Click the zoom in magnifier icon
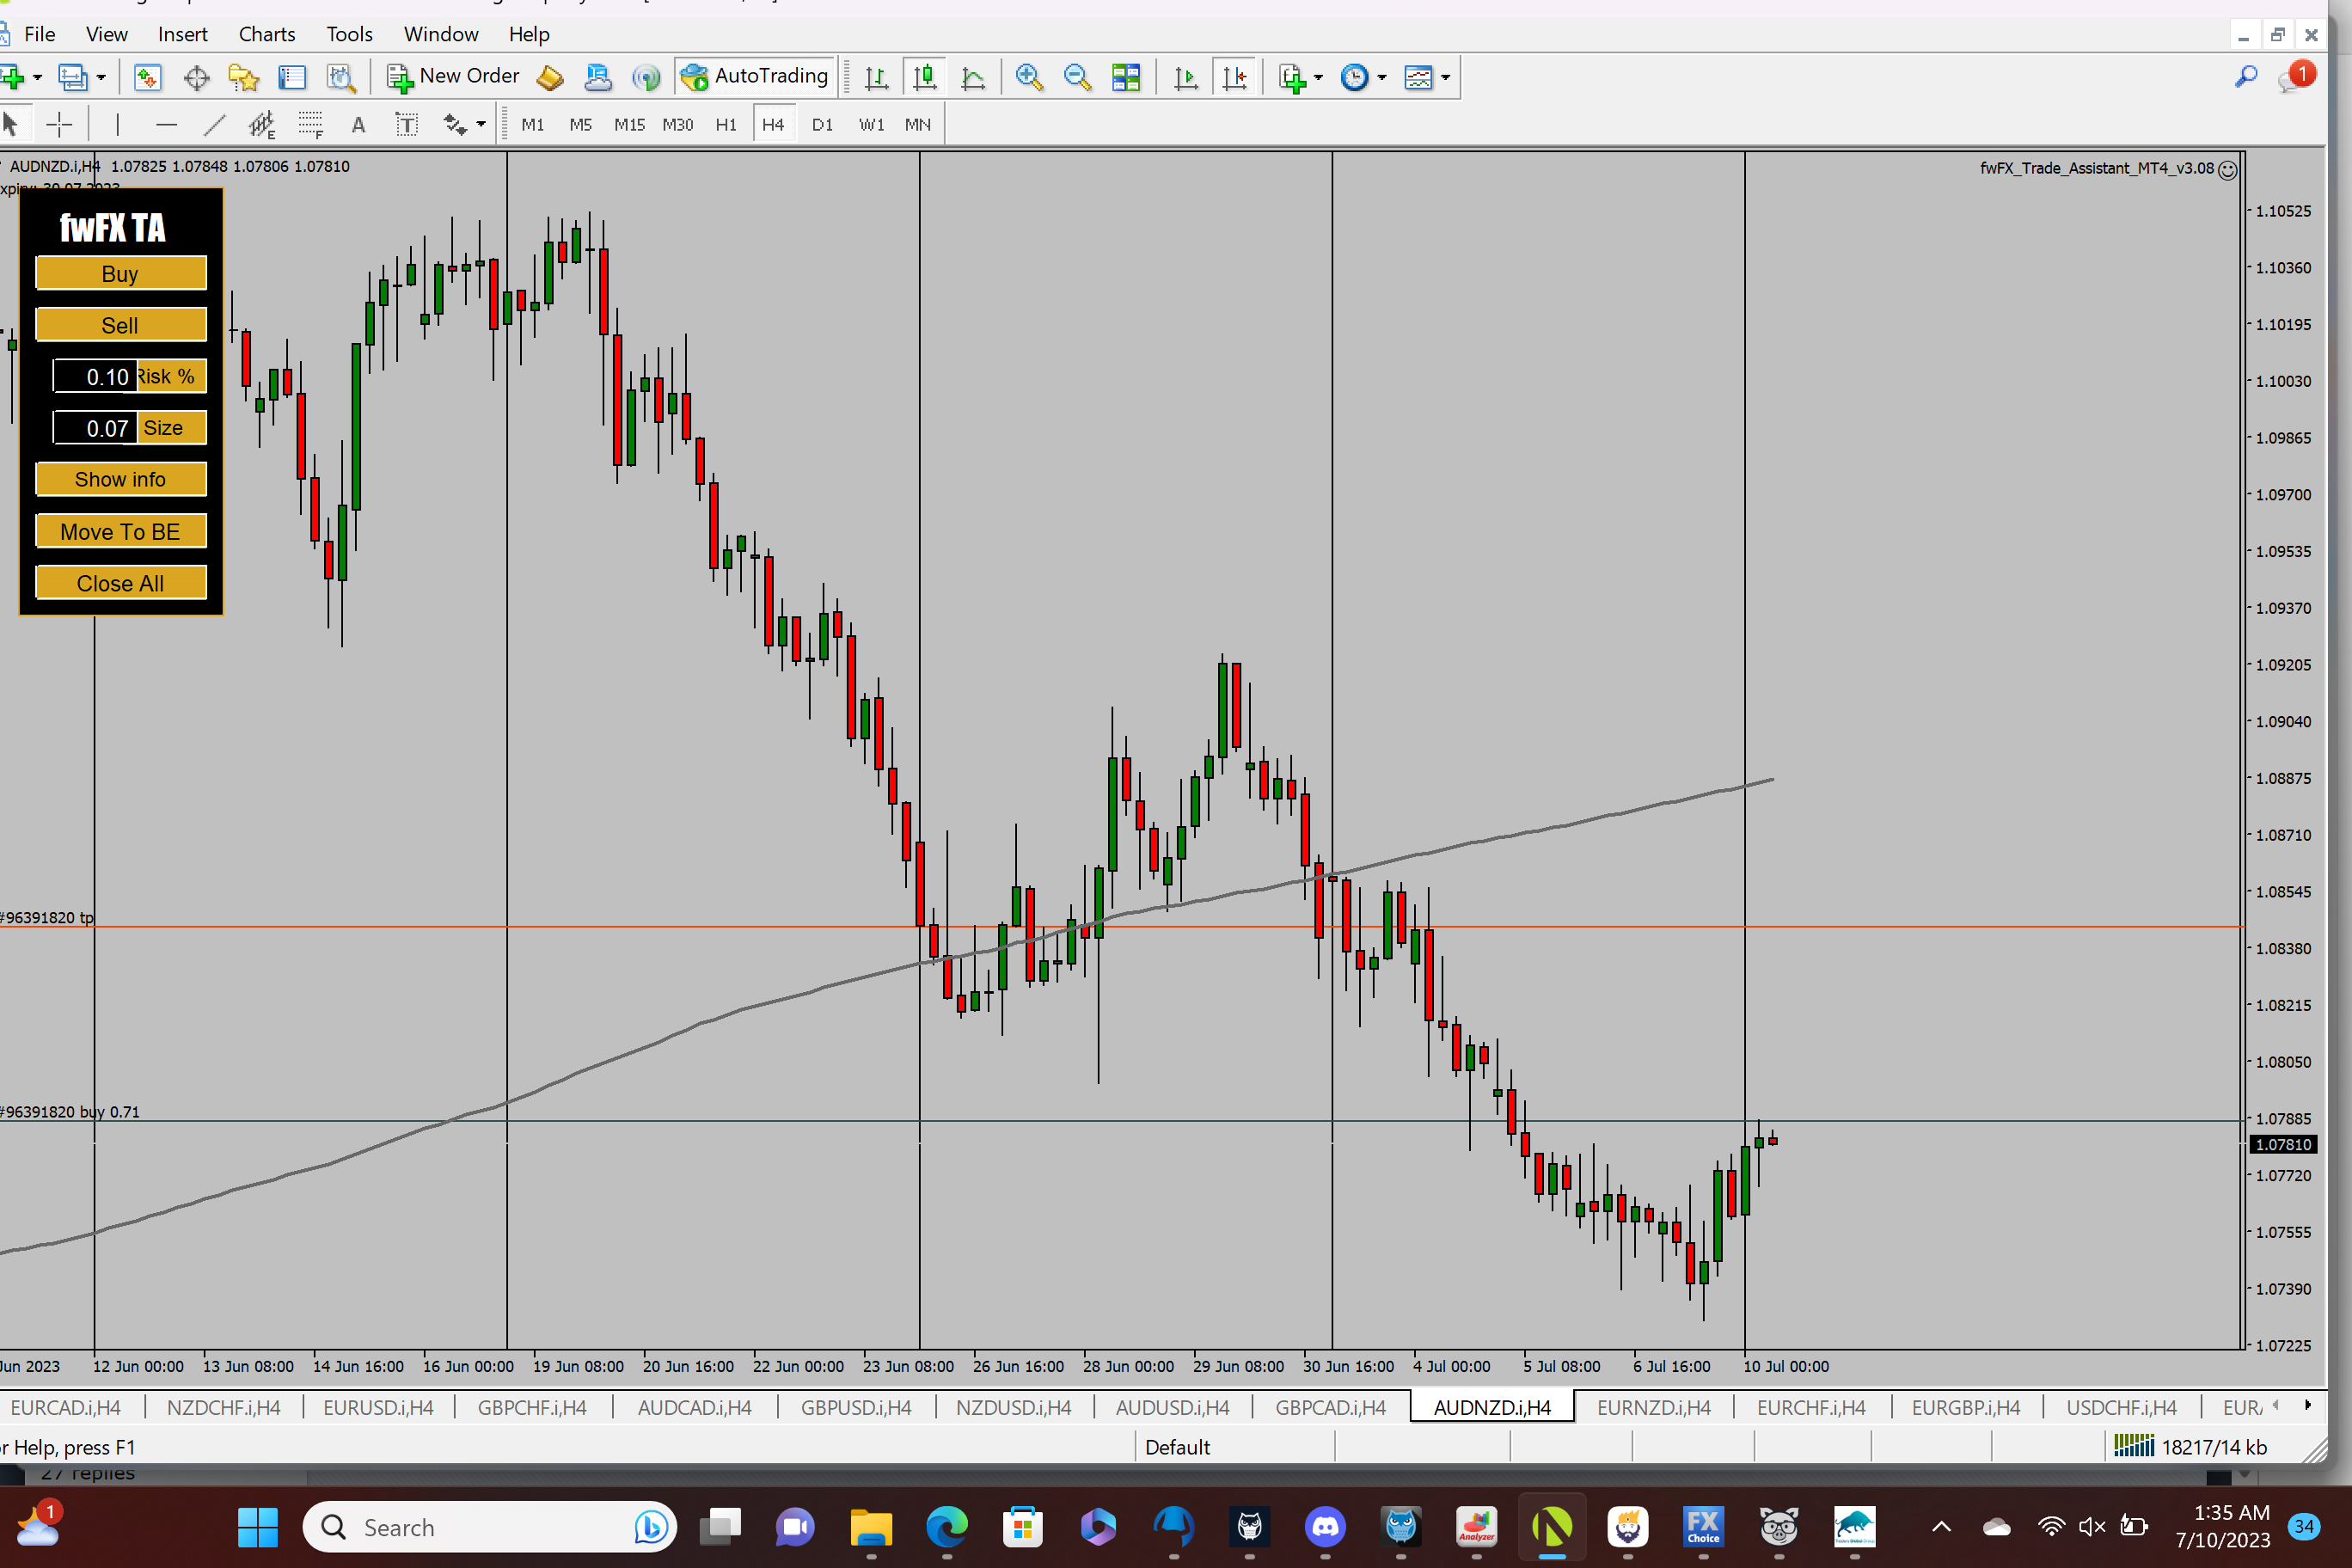Screen dimensions: 2352x1568 pyautogui.click(x=1028, y=77)
